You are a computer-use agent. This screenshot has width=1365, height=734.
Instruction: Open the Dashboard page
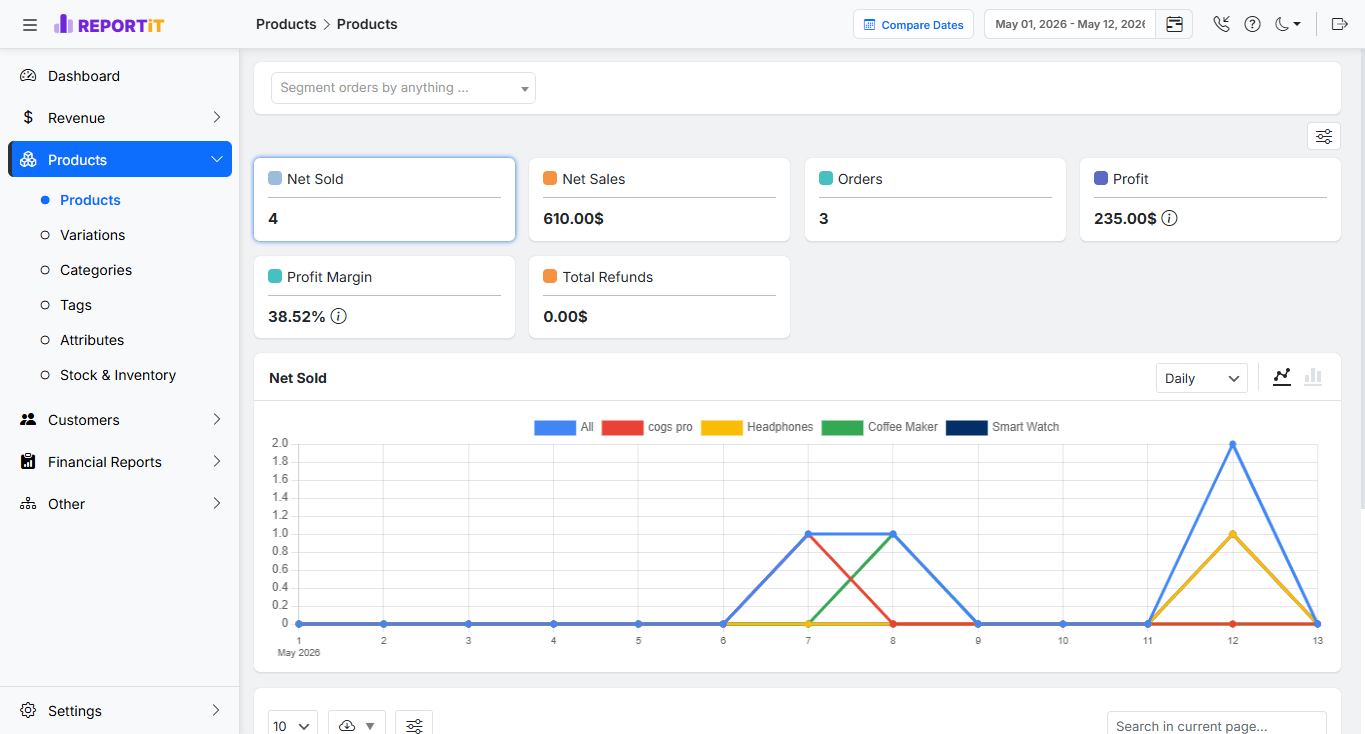120,76
